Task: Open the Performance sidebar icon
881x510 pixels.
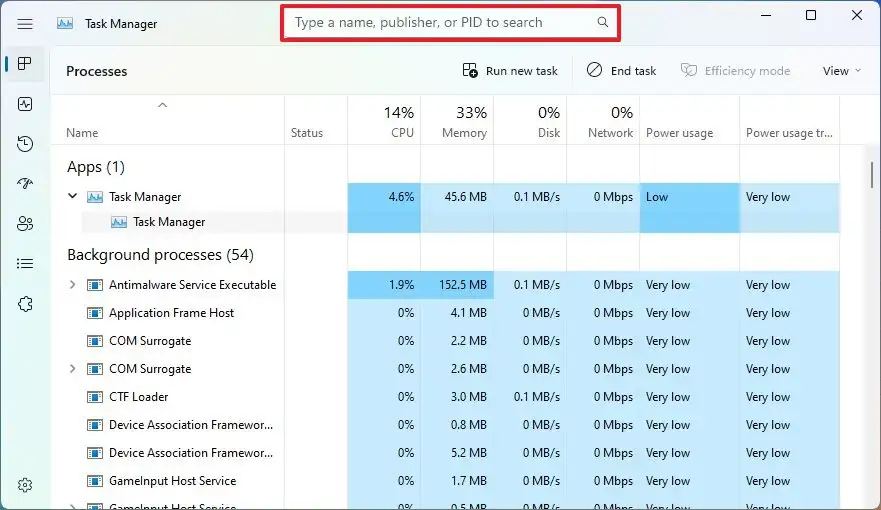Action: (25, 104)
